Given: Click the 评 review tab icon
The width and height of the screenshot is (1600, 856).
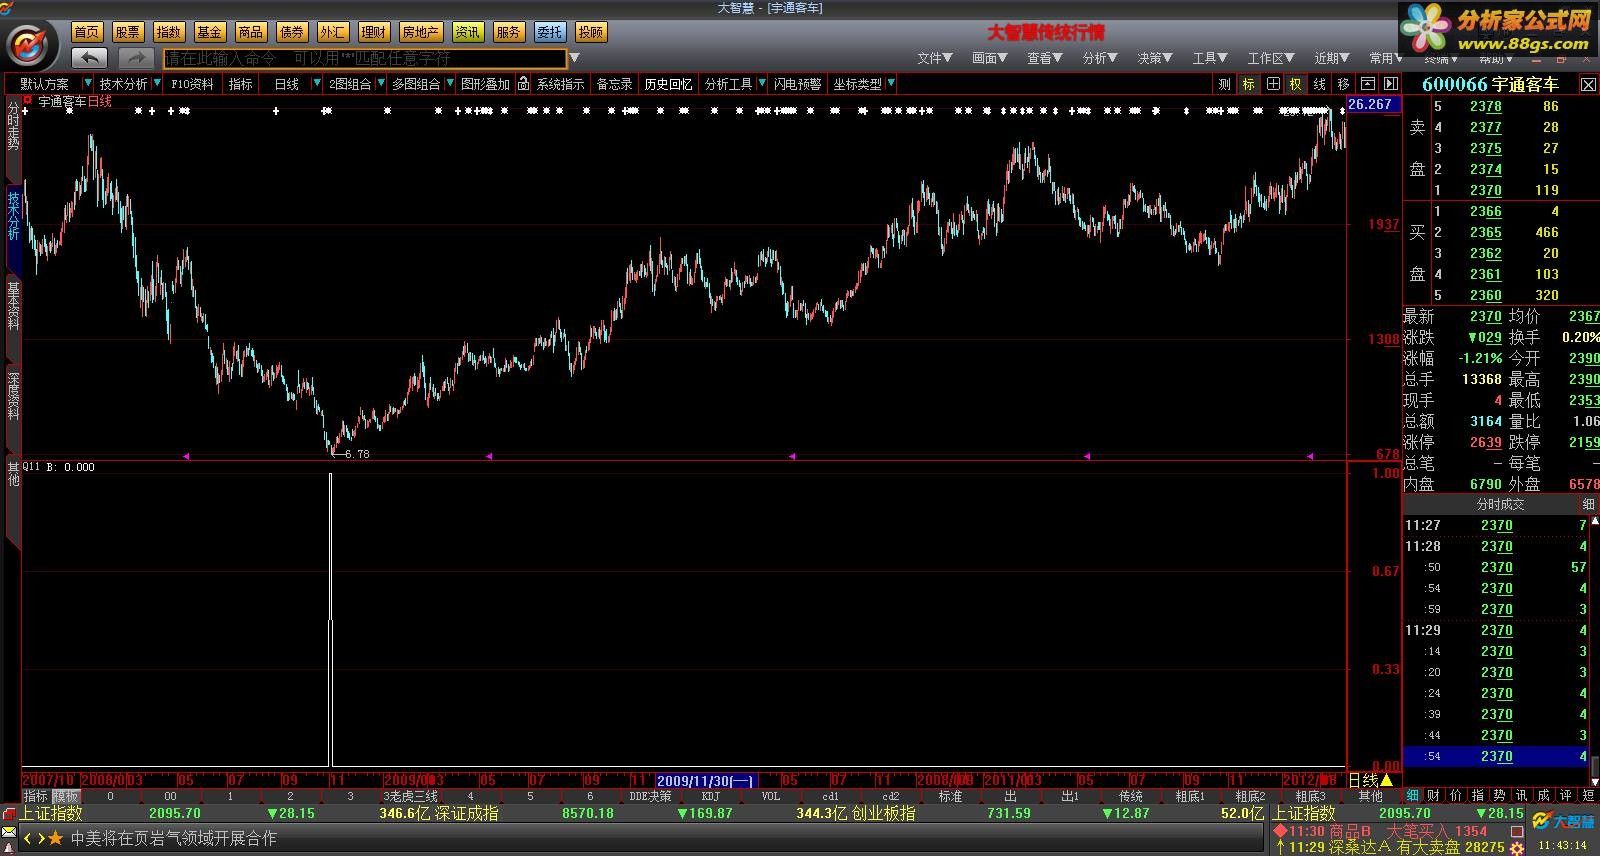Looking at the screenshot, I should coord(1566,796).
